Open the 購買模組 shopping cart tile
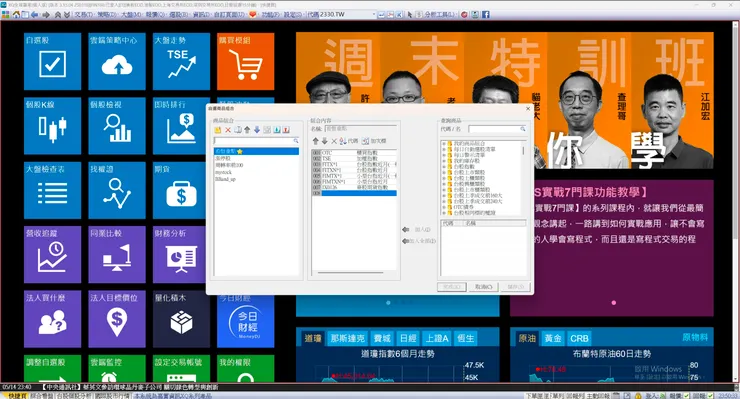This screenshot has height=399, width=740. 245,61
